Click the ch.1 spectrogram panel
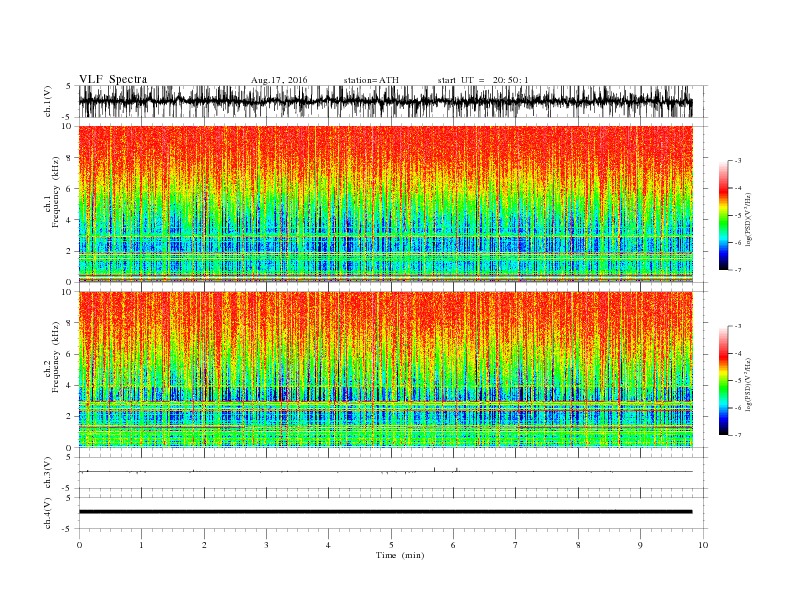The height and width of the screenshot is (612, 792). coord(385,204)
